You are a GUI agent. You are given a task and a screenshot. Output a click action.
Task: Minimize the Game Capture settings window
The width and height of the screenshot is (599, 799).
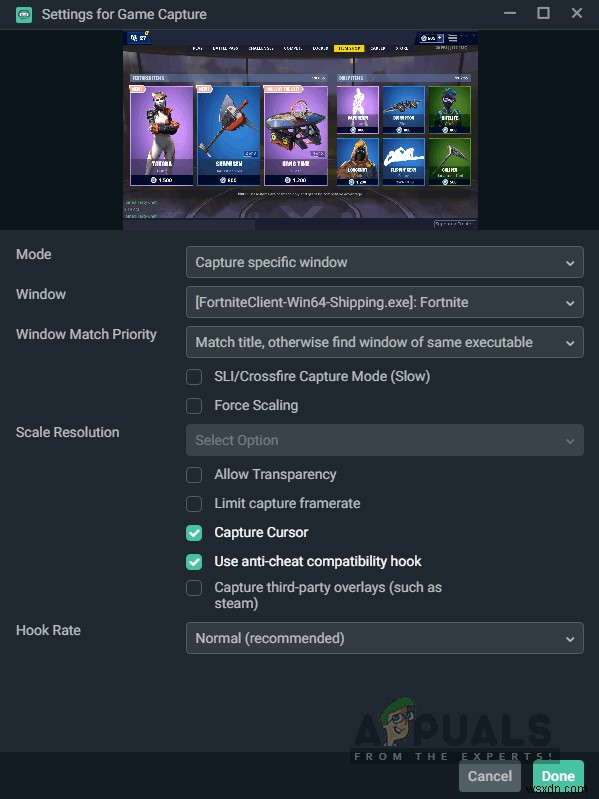coord(510,13)
